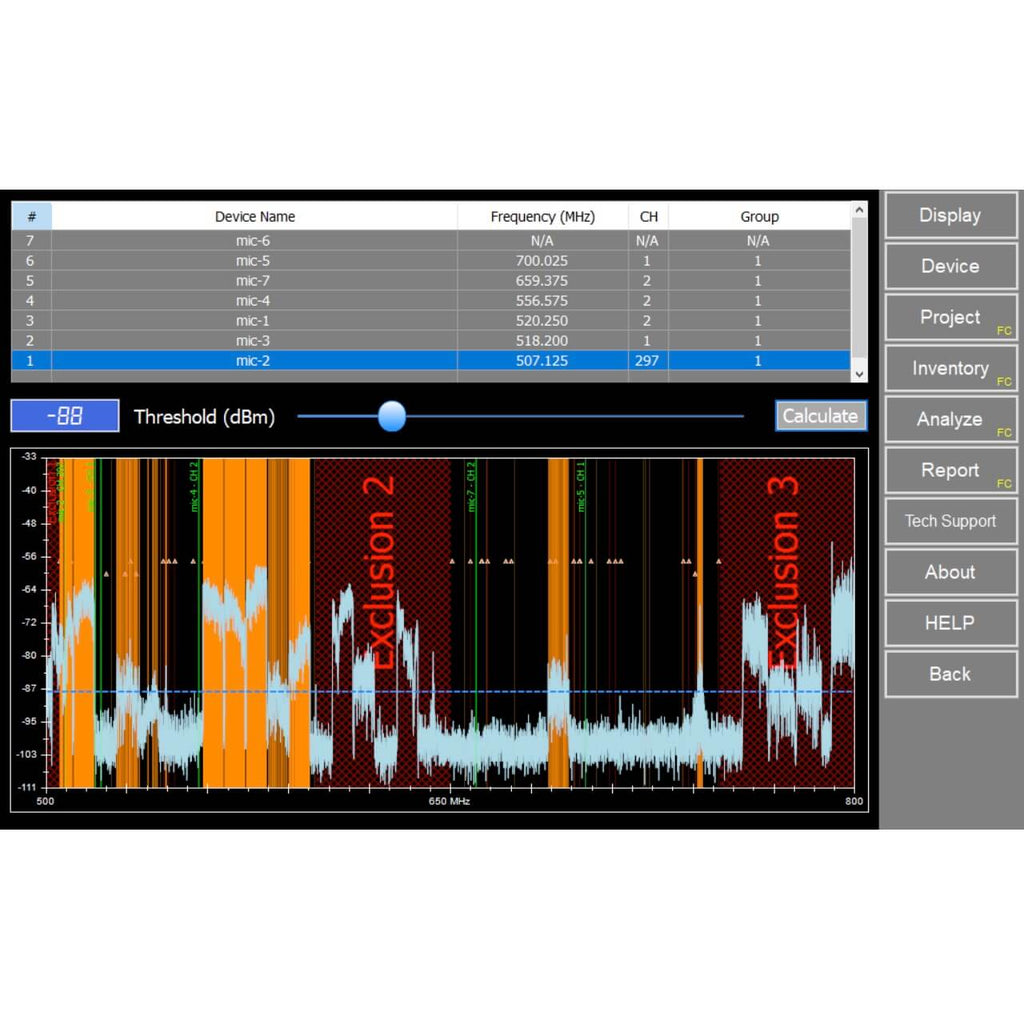Open the Device menu button

[x=950, y=266]
